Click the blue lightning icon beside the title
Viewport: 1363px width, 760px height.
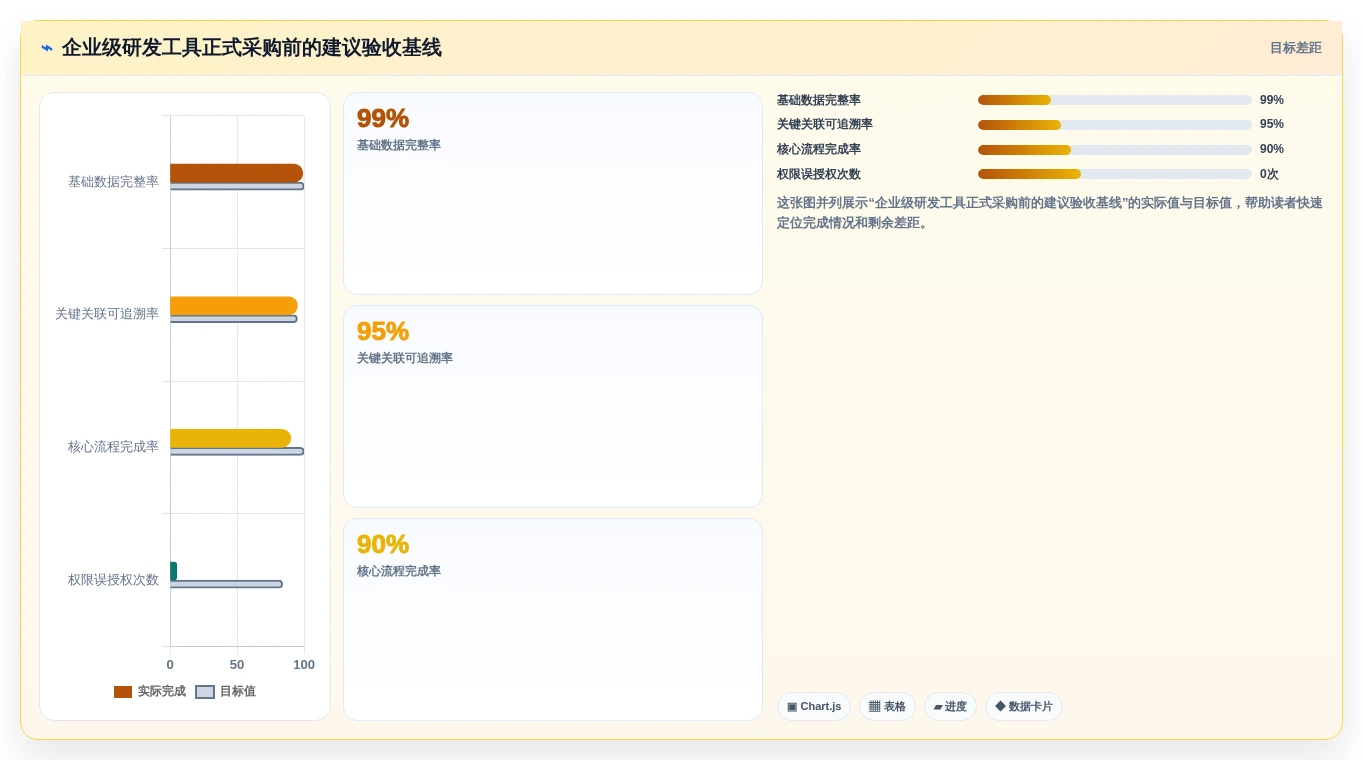47,48
